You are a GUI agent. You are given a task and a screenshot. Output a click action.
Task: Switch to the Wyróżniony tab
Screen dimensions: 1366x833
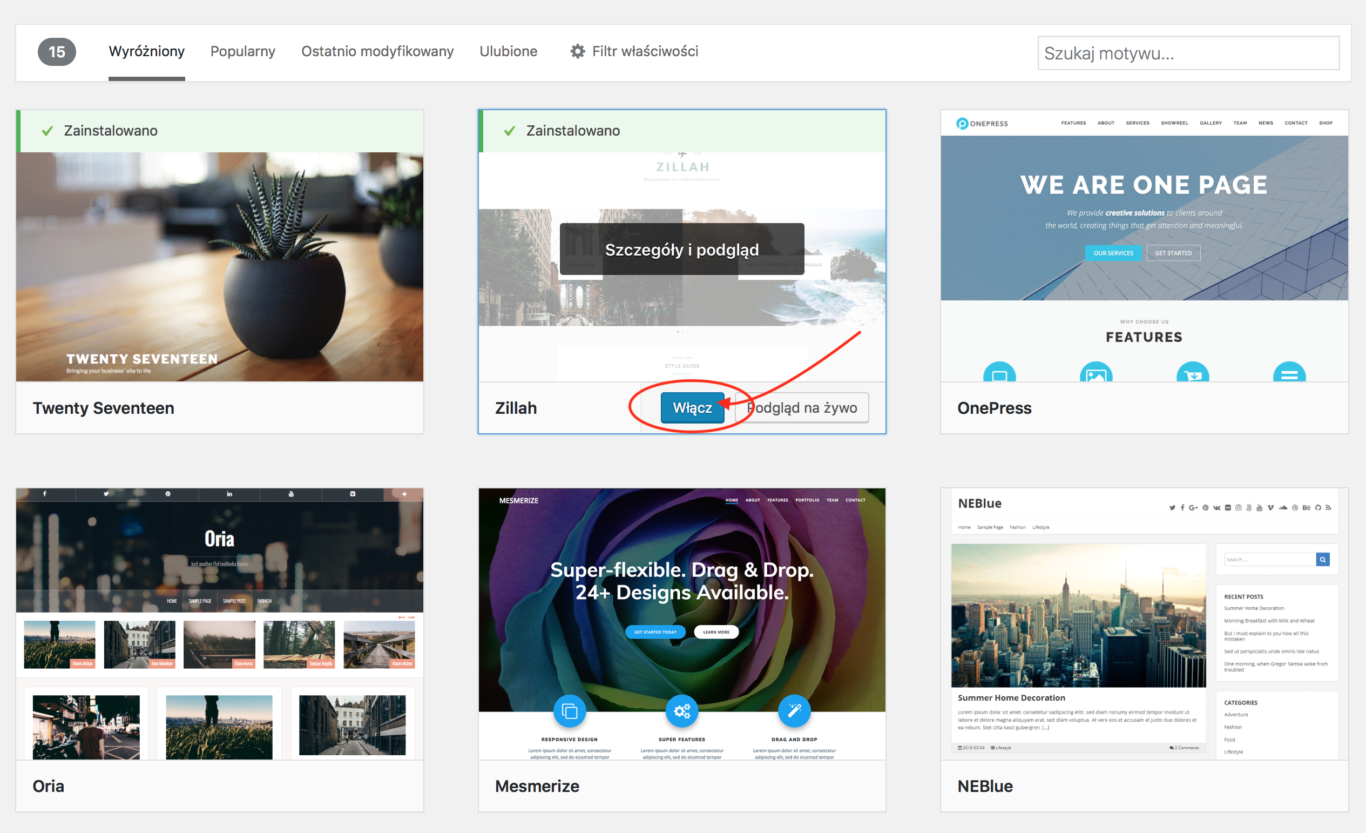pos(146,51)
